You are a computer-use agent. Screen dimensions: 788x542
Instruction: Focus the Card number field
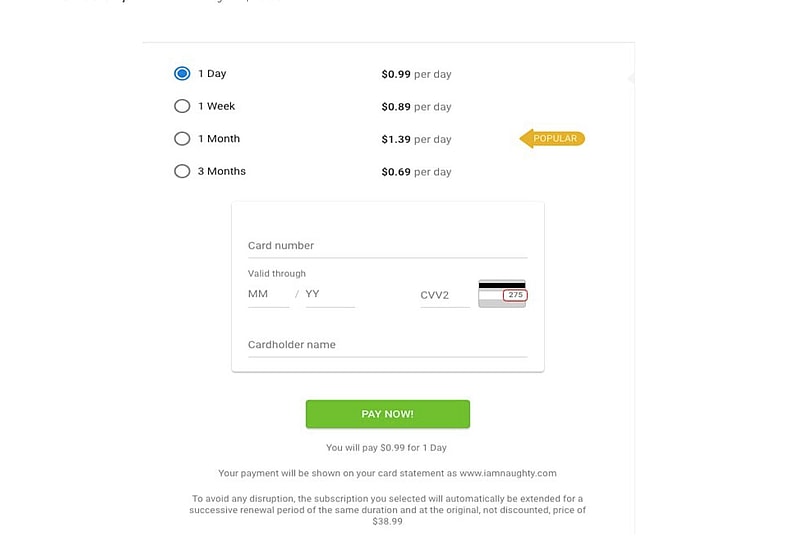pyautogui.click(x=387, y=246)
